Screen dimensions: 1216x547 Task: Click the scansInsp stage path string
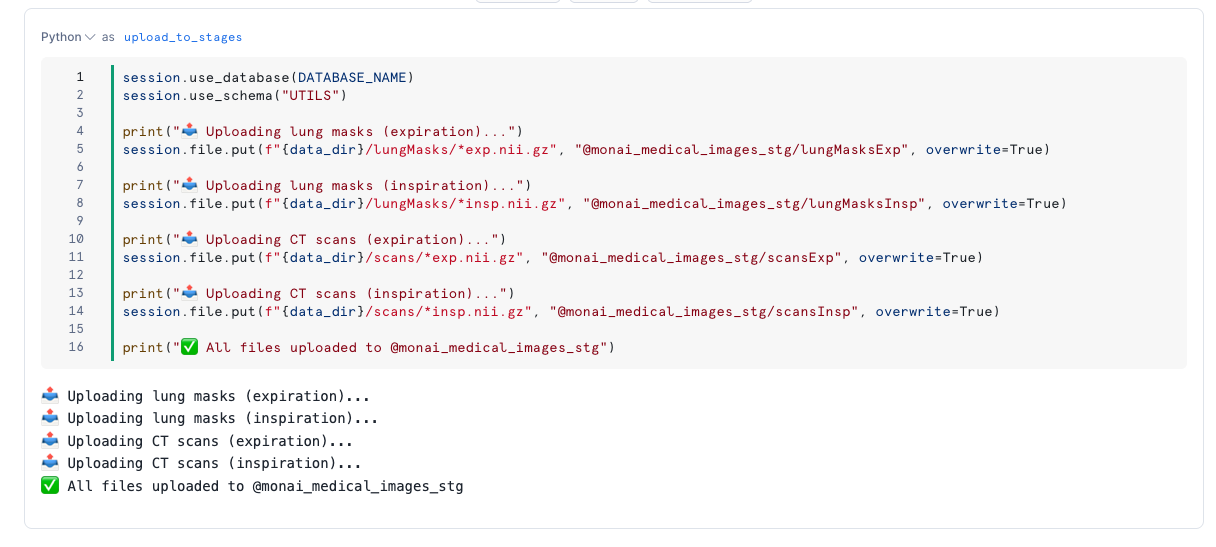[704, 311]
